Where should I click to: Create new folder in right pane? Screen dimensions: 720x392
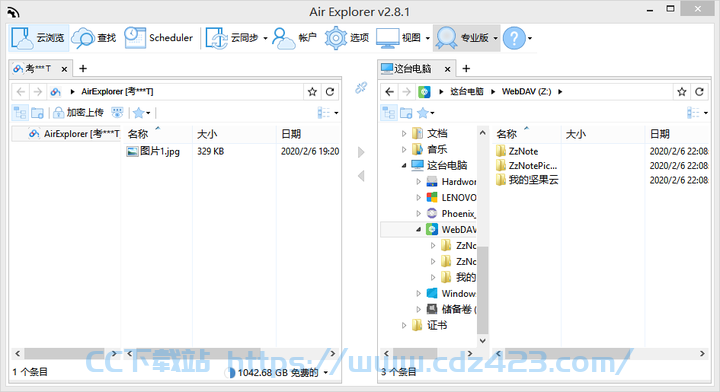406,112
